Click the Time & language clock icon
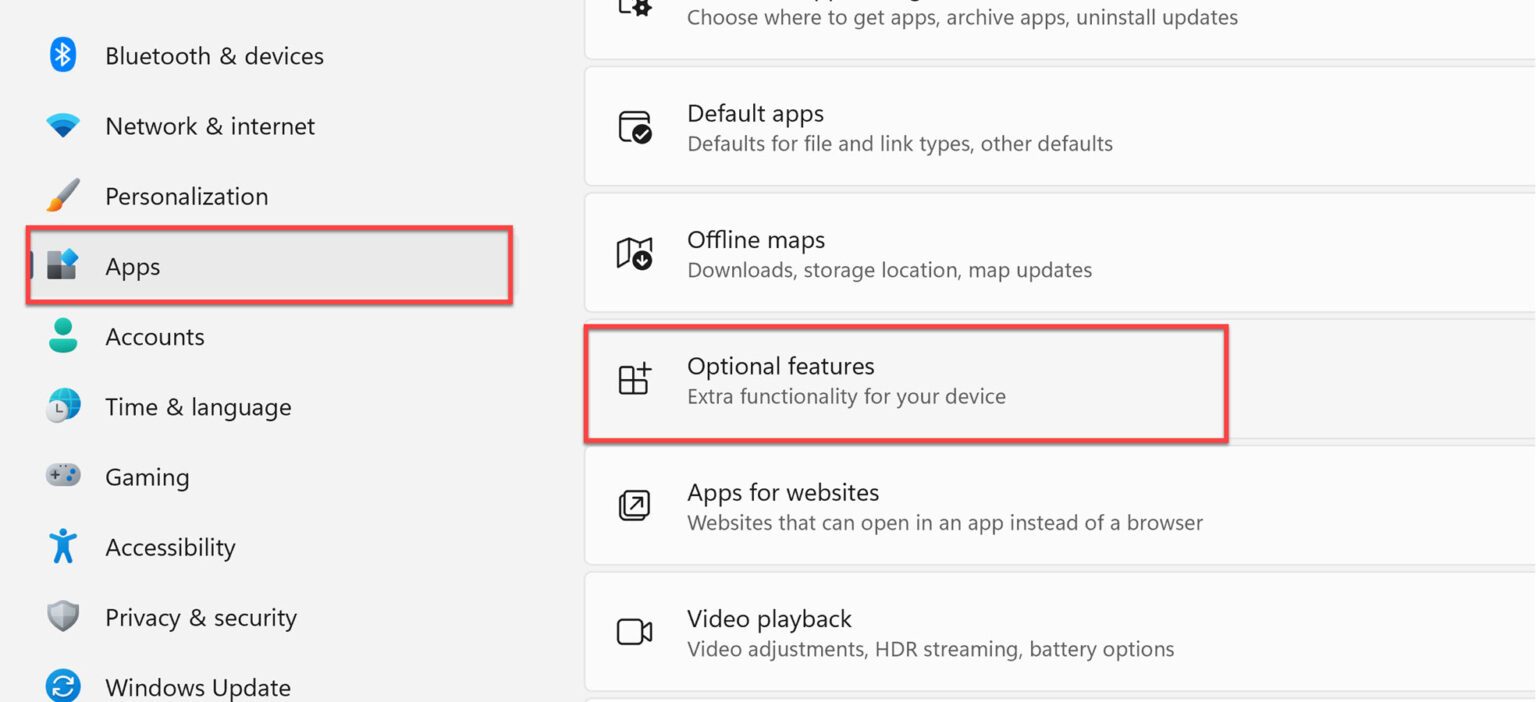 (62, 407)
